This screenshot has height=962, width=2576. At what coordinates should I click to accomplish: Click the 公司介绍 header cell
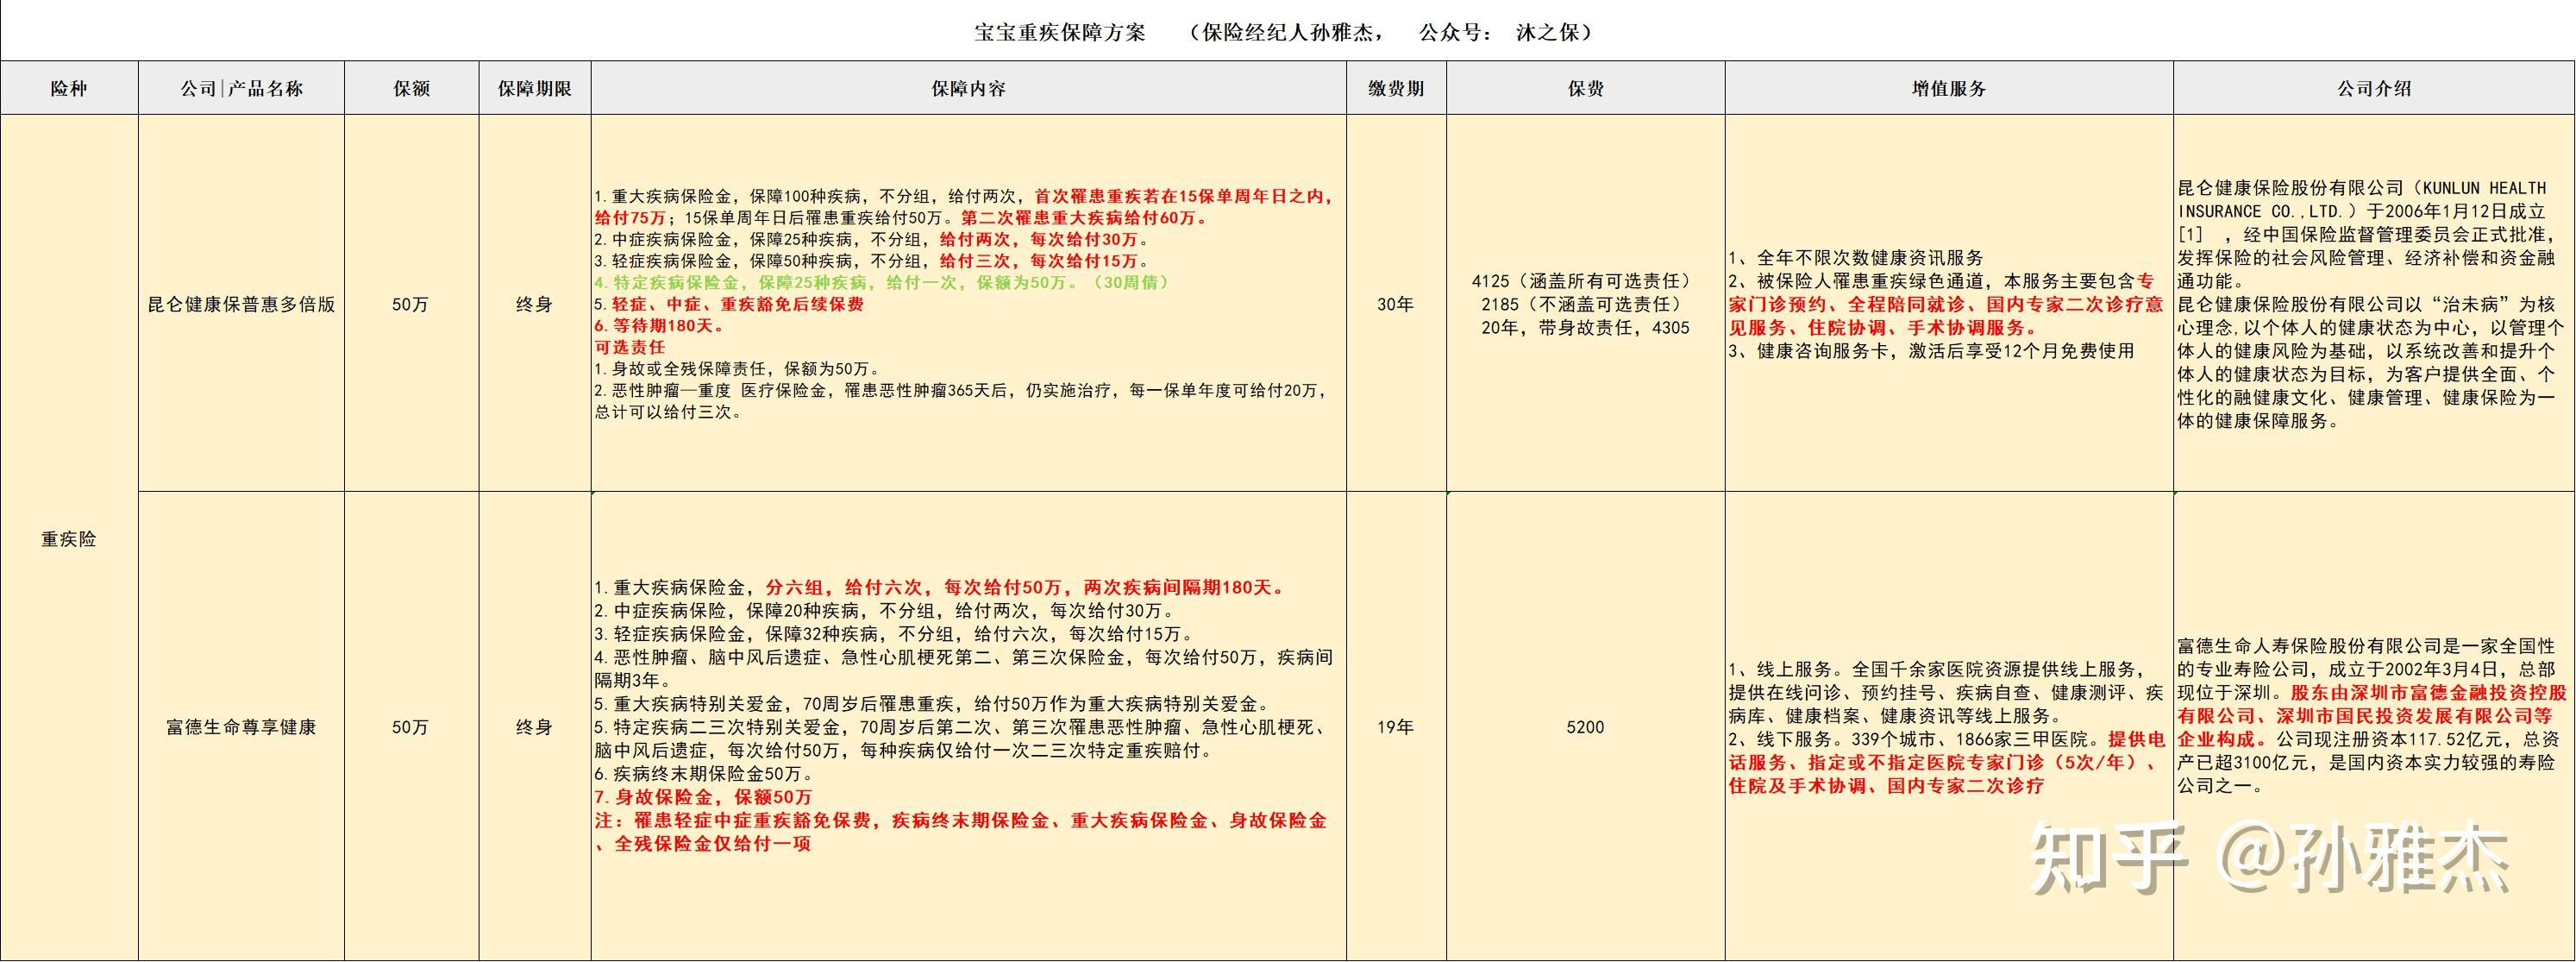pyautogui.click(x=2373, y=88)
